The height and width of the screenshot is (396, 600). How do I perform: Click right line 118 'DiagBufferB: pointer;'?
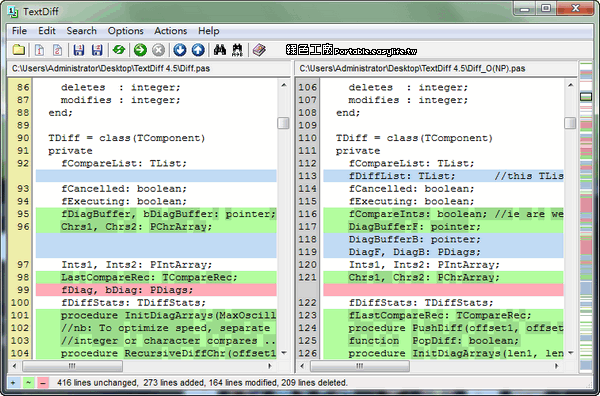pyautogui.click(x=414, y=240)
